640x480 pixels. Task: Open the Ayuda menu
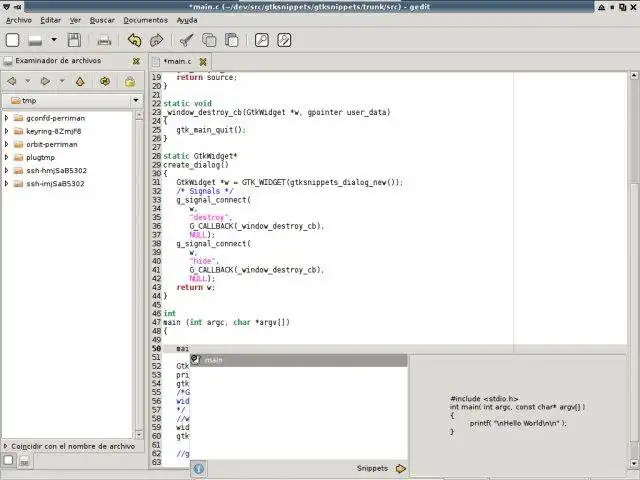pyautogui.click(x=187, y=20)
